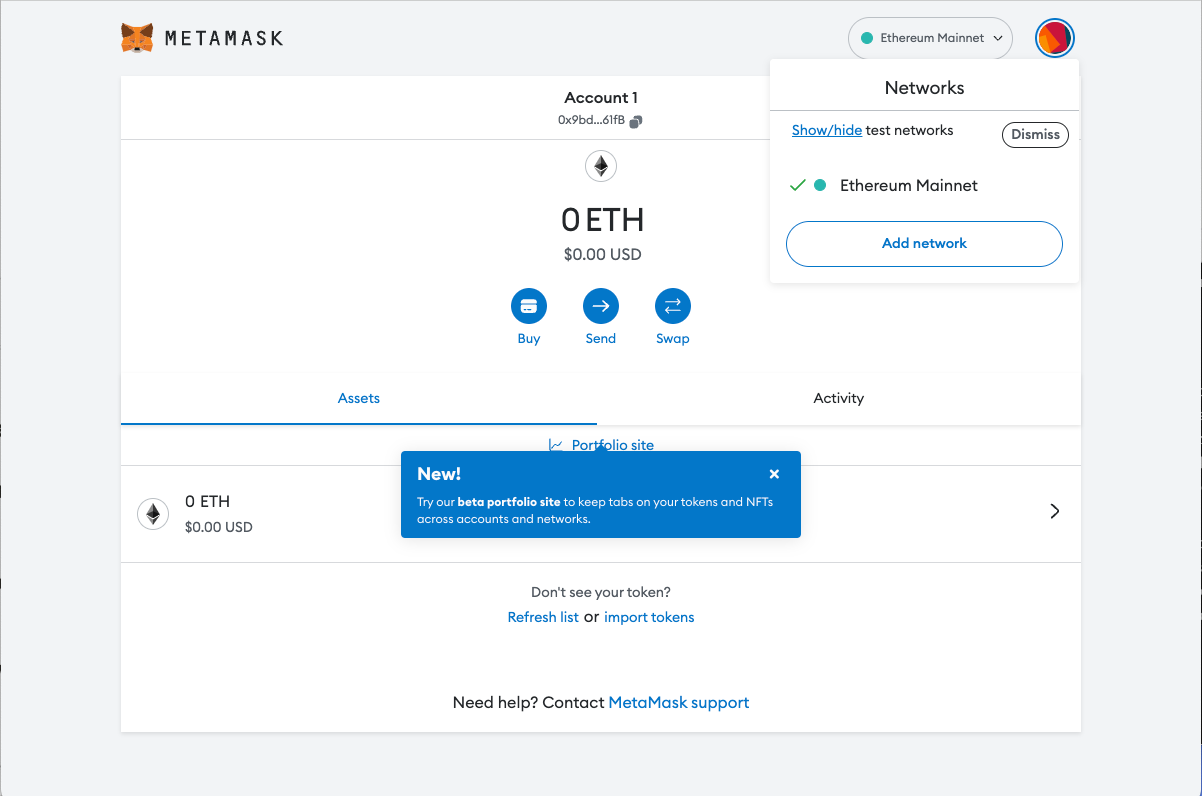Open the account avatar menu
This screenshot has width=1202, height=796.
pos(1054,38)
